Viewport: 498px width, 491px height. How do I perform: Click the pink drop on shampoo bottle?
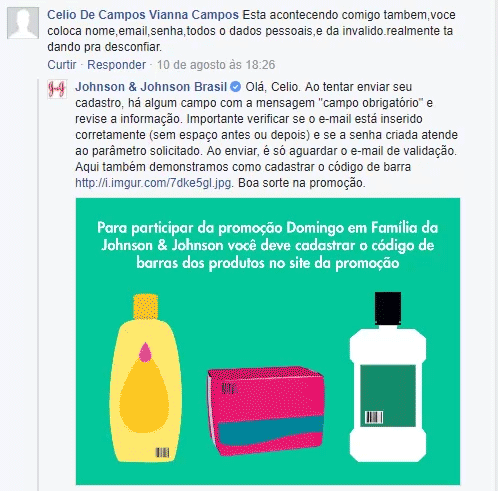tap(145, 352)
